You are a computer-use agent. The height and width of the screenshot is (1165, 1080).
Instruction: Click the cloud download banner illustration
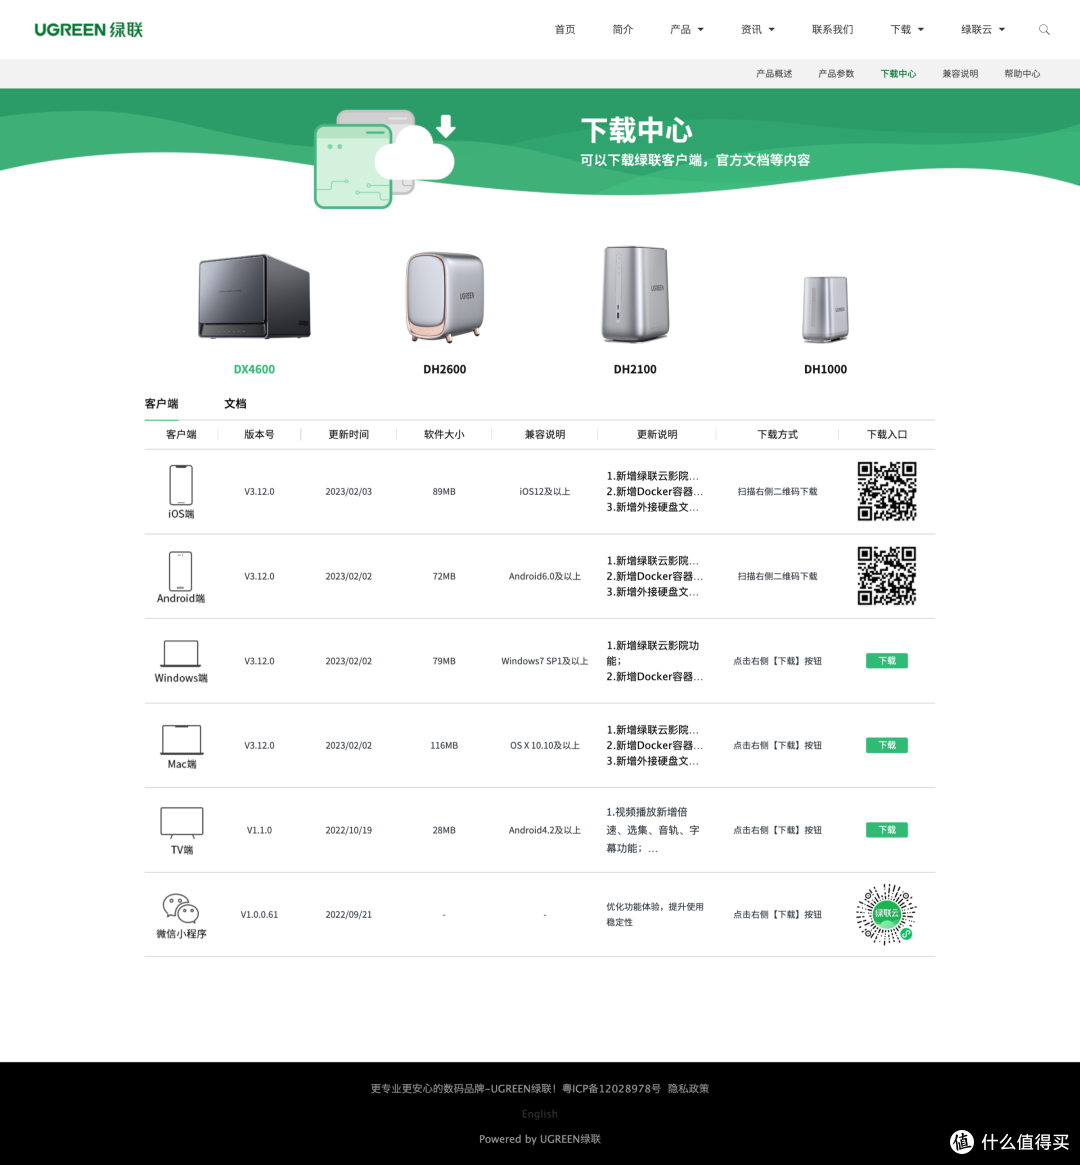click(x=385, y=158)
